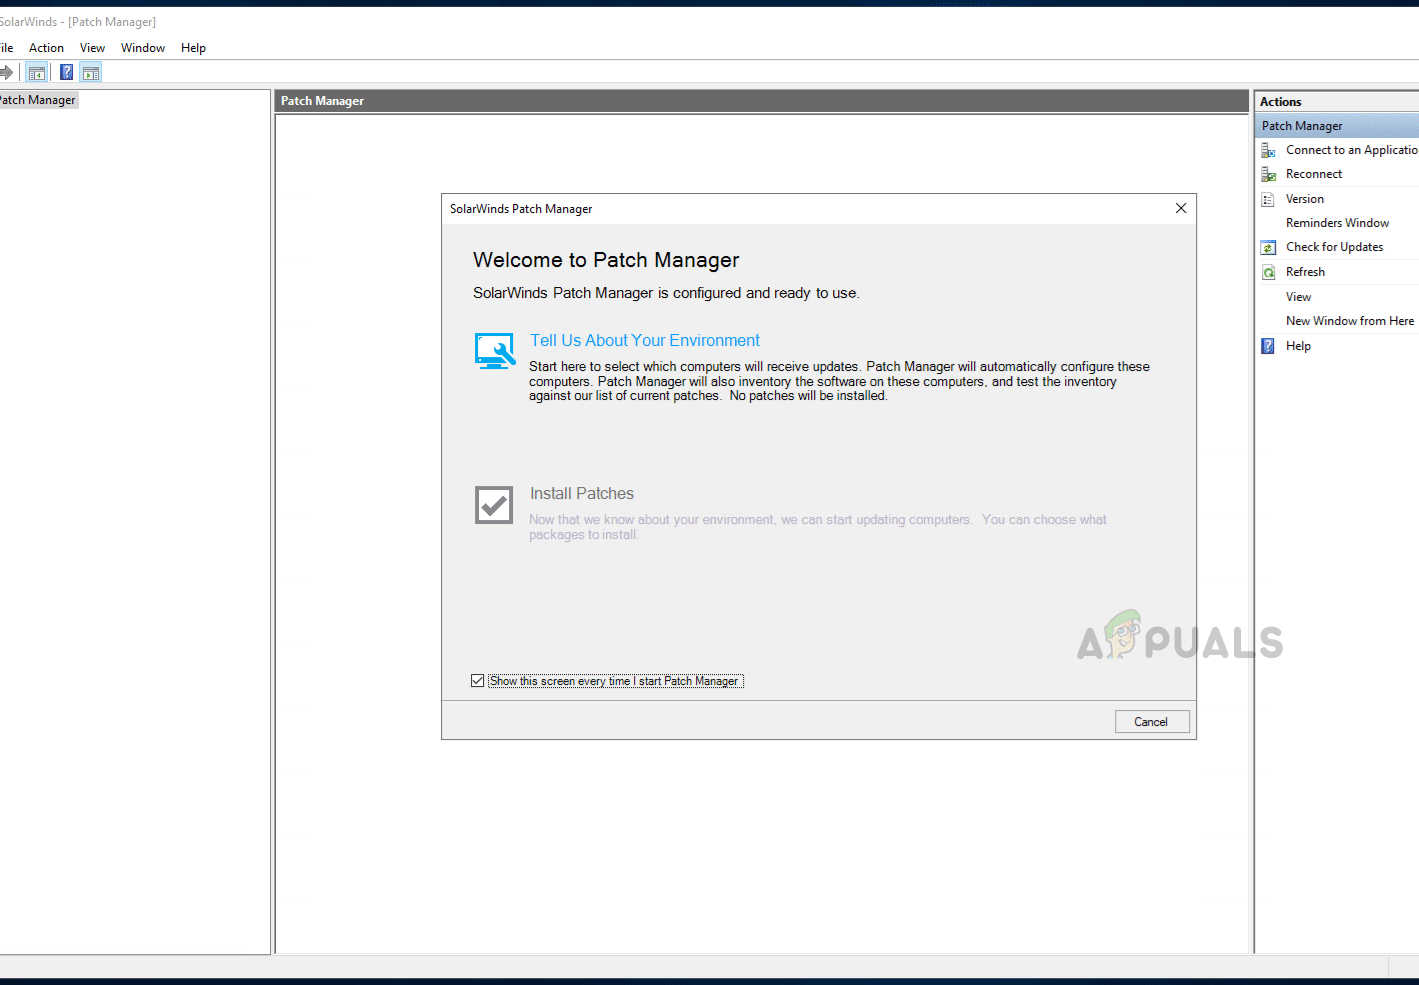Click the 'Start here to select which computers' description
This screenshot has height=985, width=1419.
tap(839, 381)
